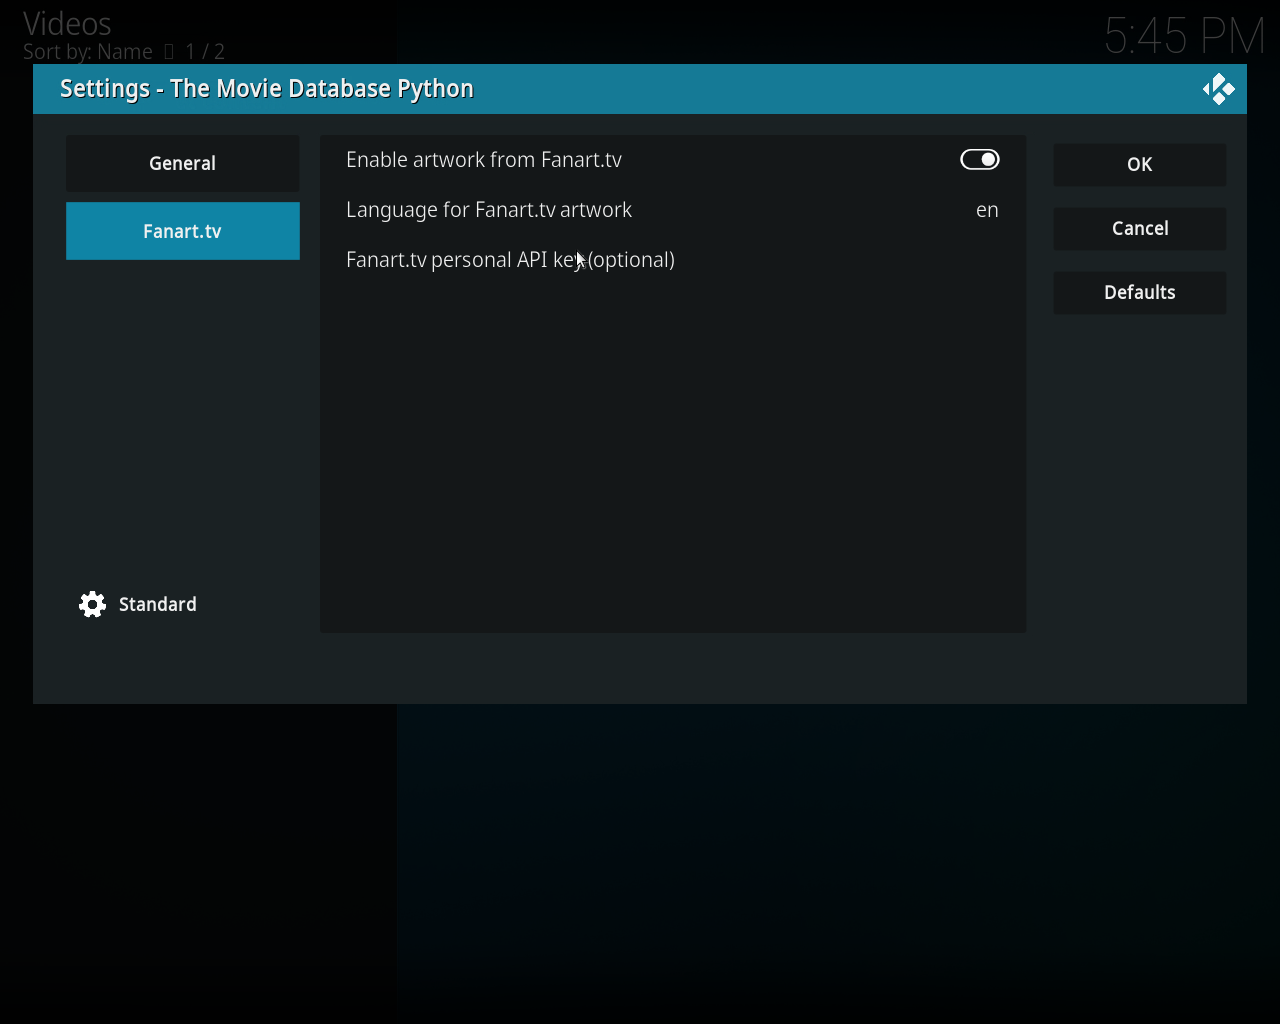Click the 5:45 PM clock
The height and width of the screenshot is (1024, 1280).
click(x=1185, y=37)
